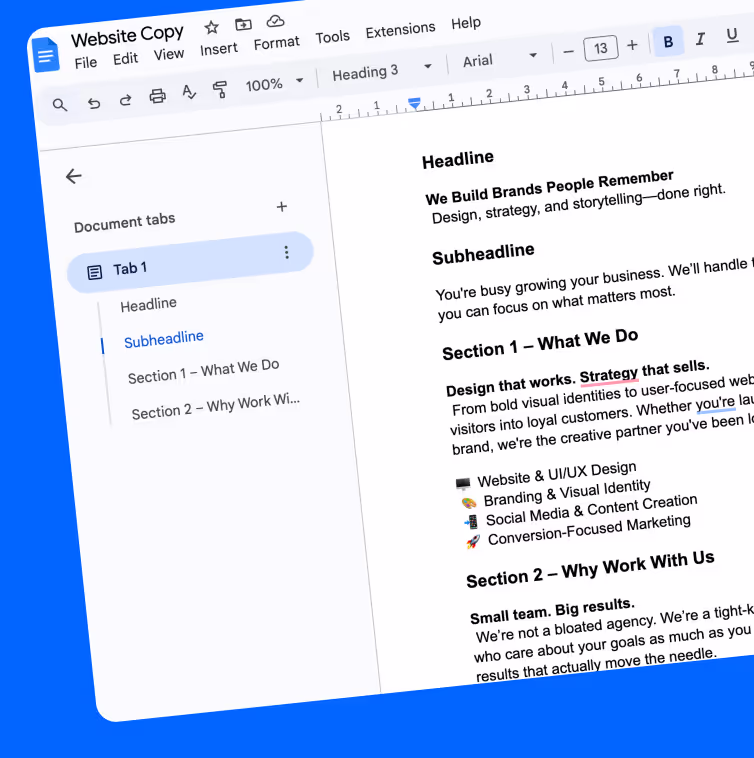Click the Document tabs panel label
This screenshot has height=758, width=754.
124,222
